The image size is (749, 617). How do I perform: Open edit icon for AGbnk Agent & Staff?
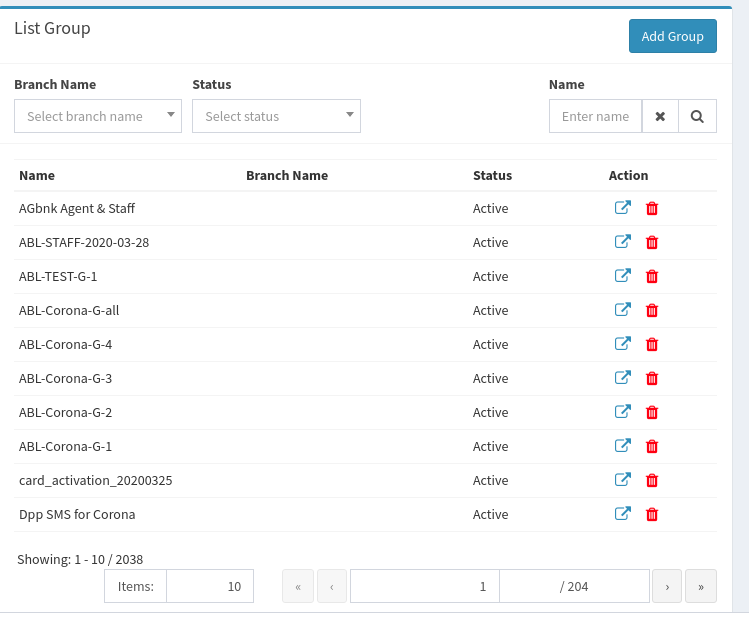[x=622, y=208]
